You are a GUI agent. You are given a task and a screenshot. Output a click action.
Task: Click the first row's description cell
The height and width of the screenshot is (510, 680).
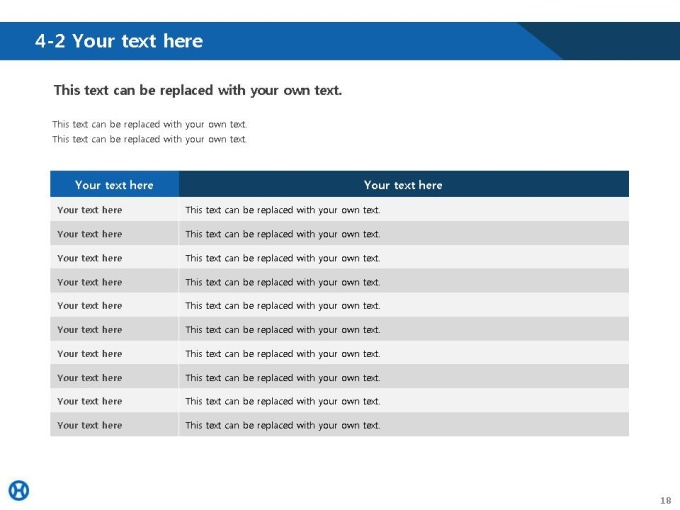[404, 209]
